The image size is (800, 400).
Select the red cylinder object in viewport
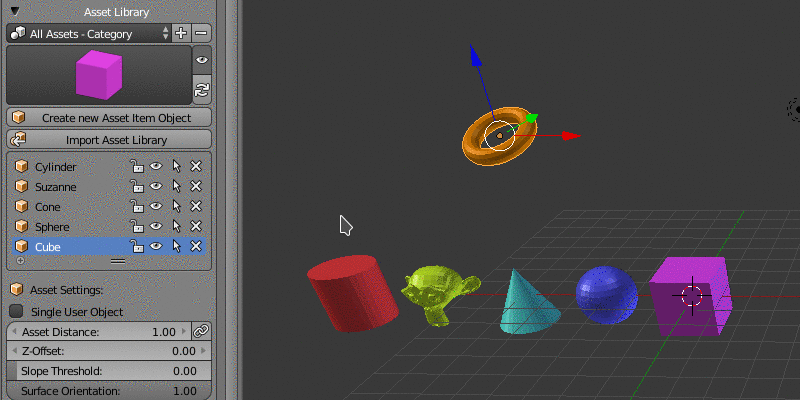(353, 293)
